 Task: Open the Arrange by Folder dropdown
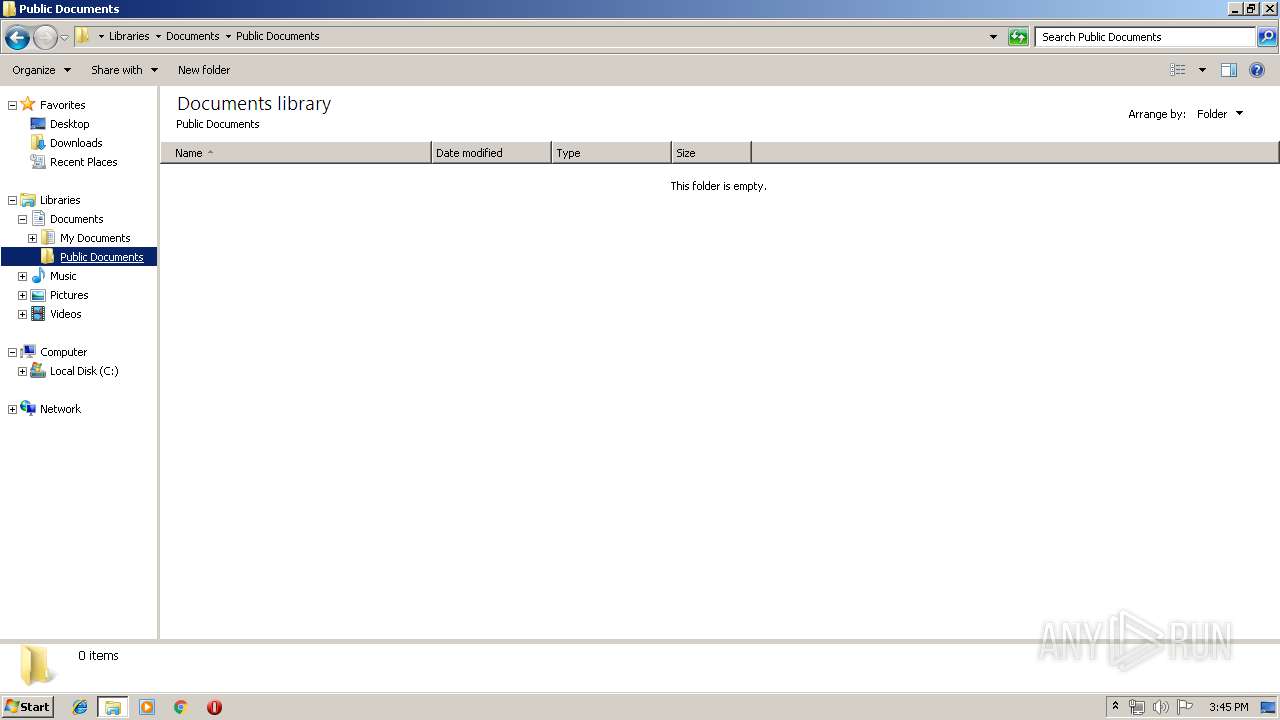point(1220,114)
